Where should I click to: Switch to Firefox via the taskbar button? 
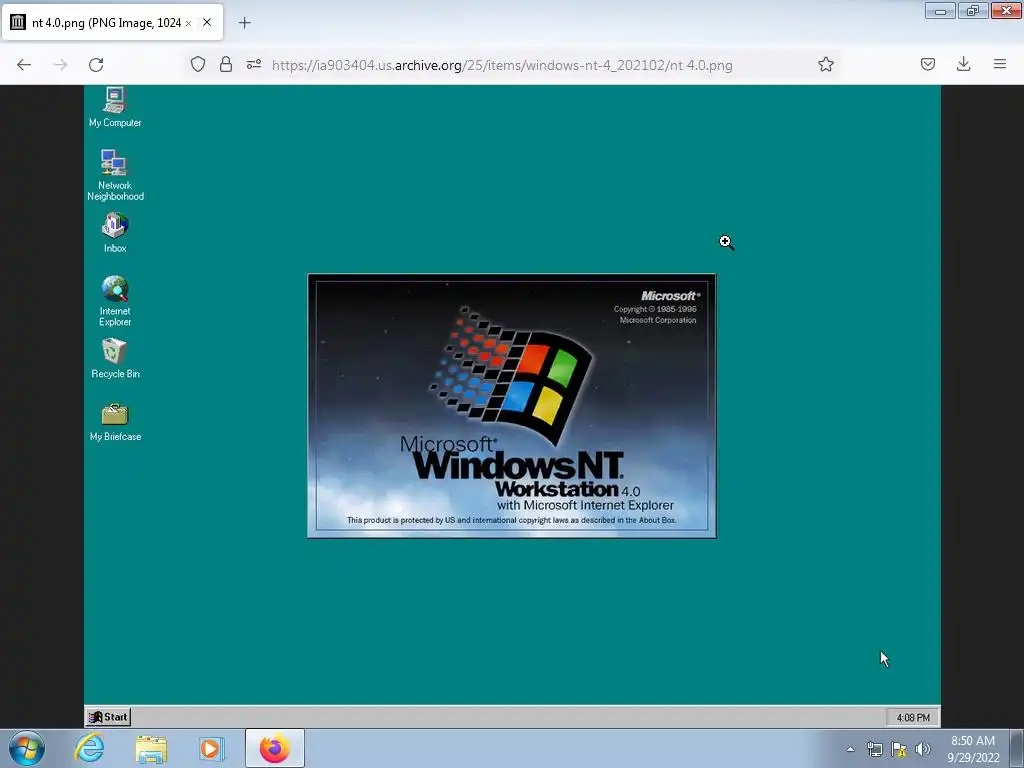pyautogui.click(x=275, y=748)
